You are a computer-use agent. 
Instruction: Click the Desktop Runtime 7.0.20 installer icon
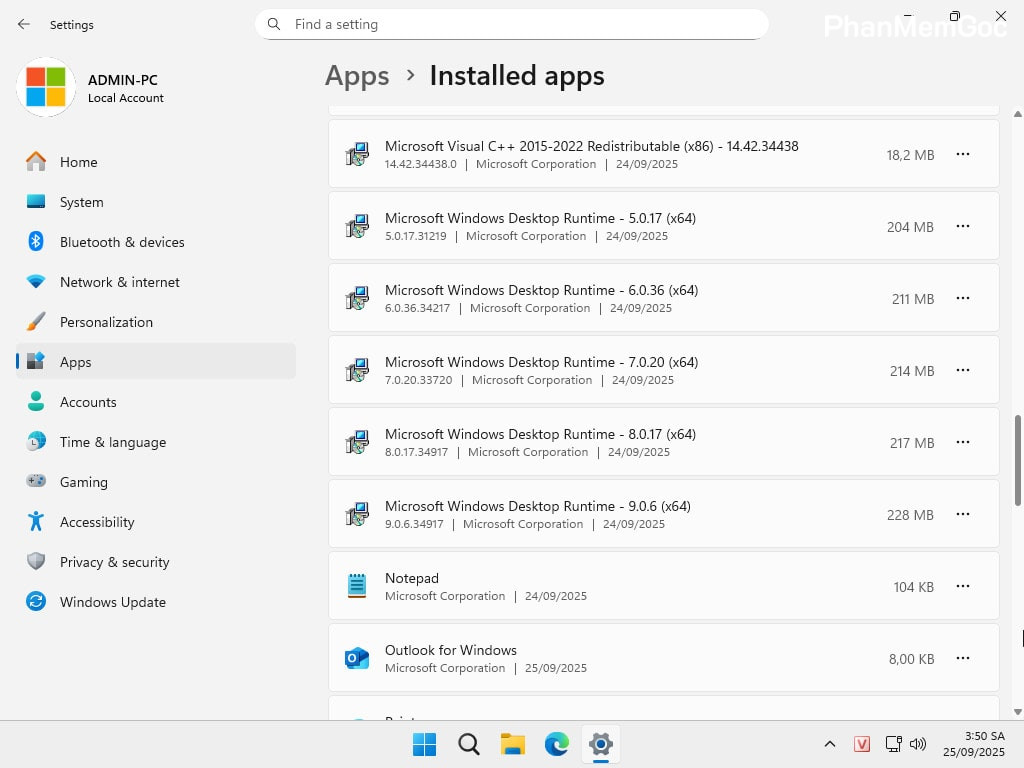(357, 370)
